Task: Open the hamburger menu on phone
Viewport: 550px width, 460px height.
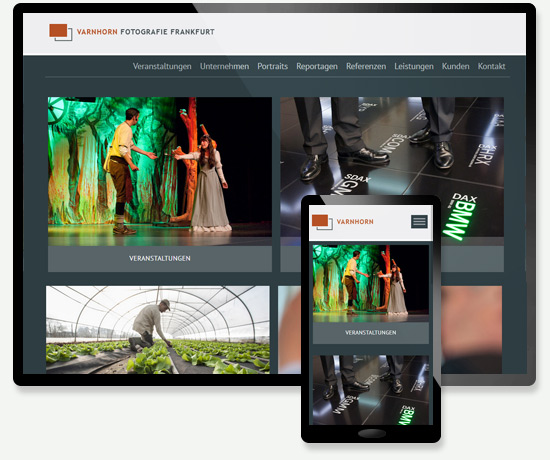Action: pyautogui.click(x=419, y=222)
